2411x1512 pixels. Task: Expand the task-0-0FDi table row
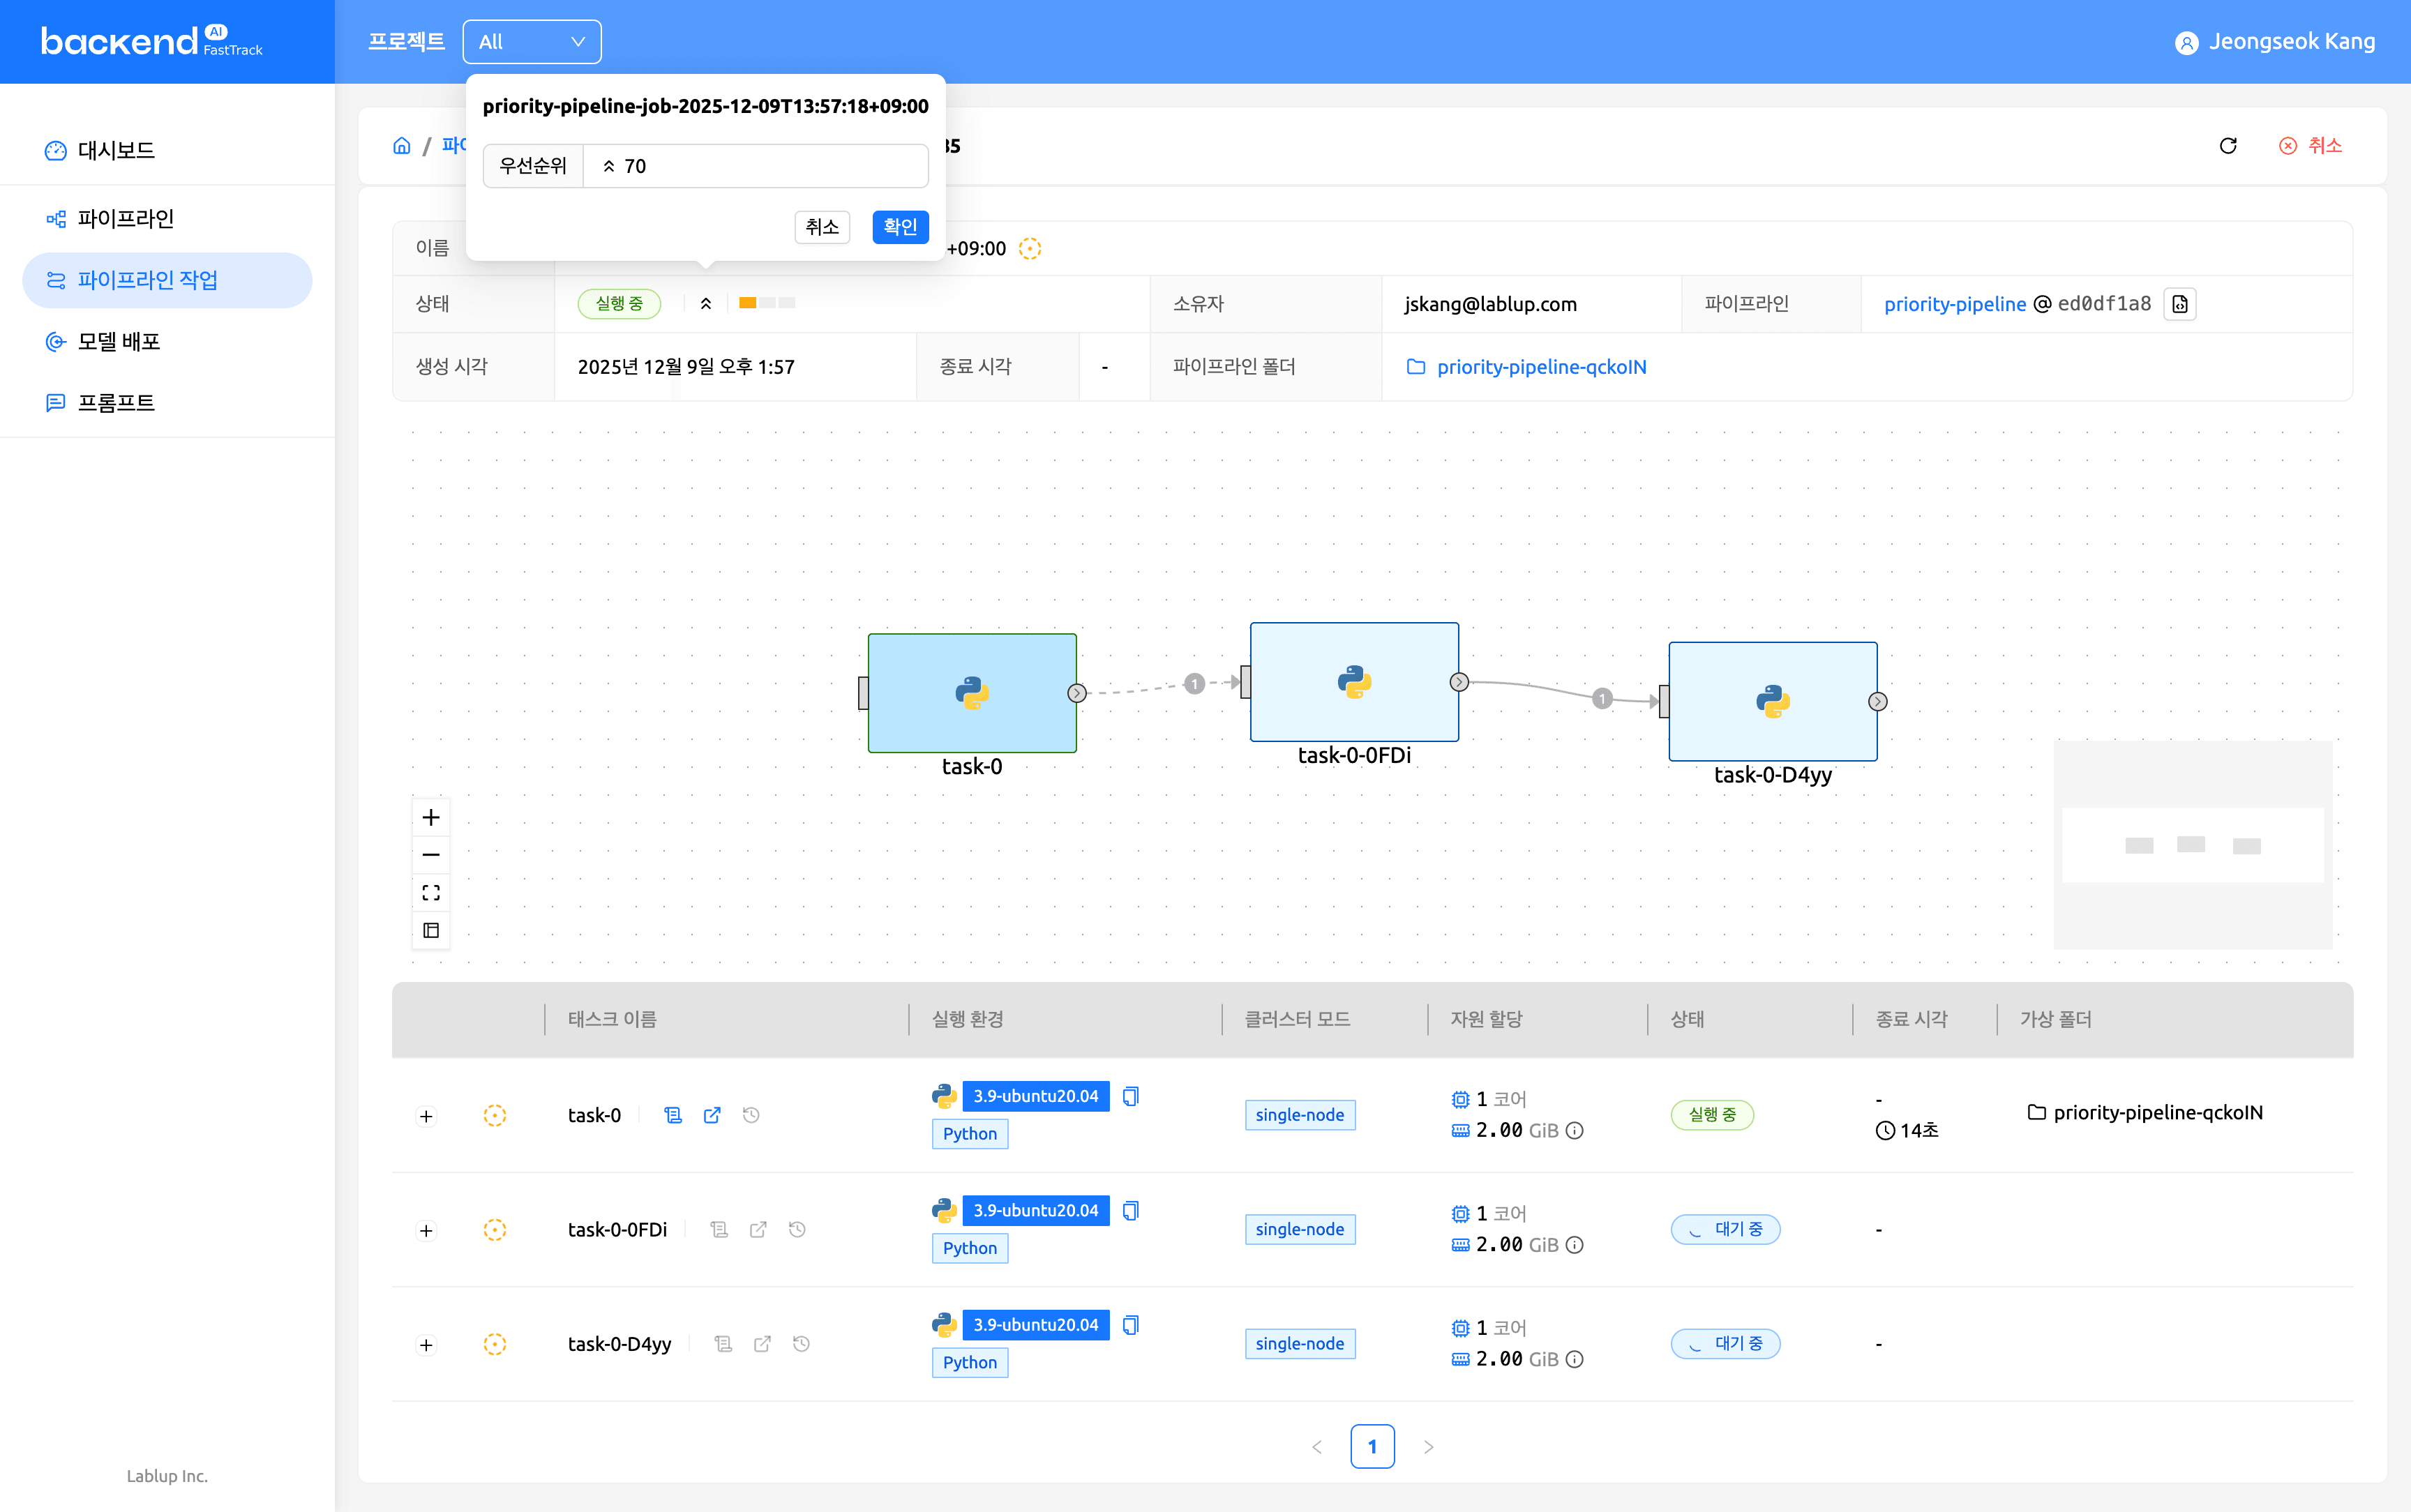pyautogui.click(x=426, y=1230)
